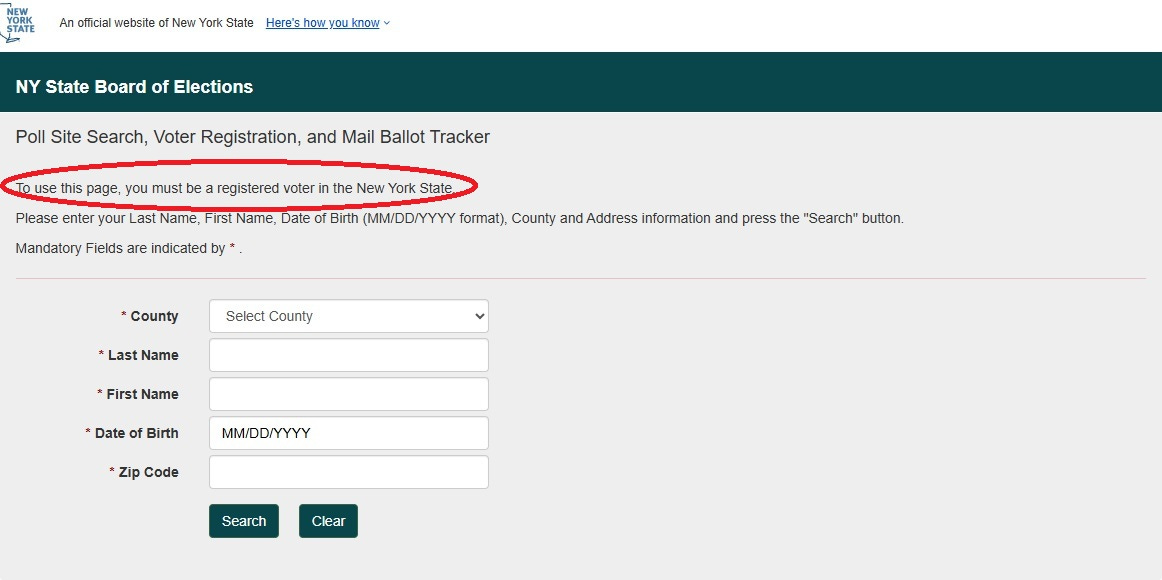The width and height of the screenshot is (1162, 580).
Task: Click the Clear button
Action: click(328, 521)
